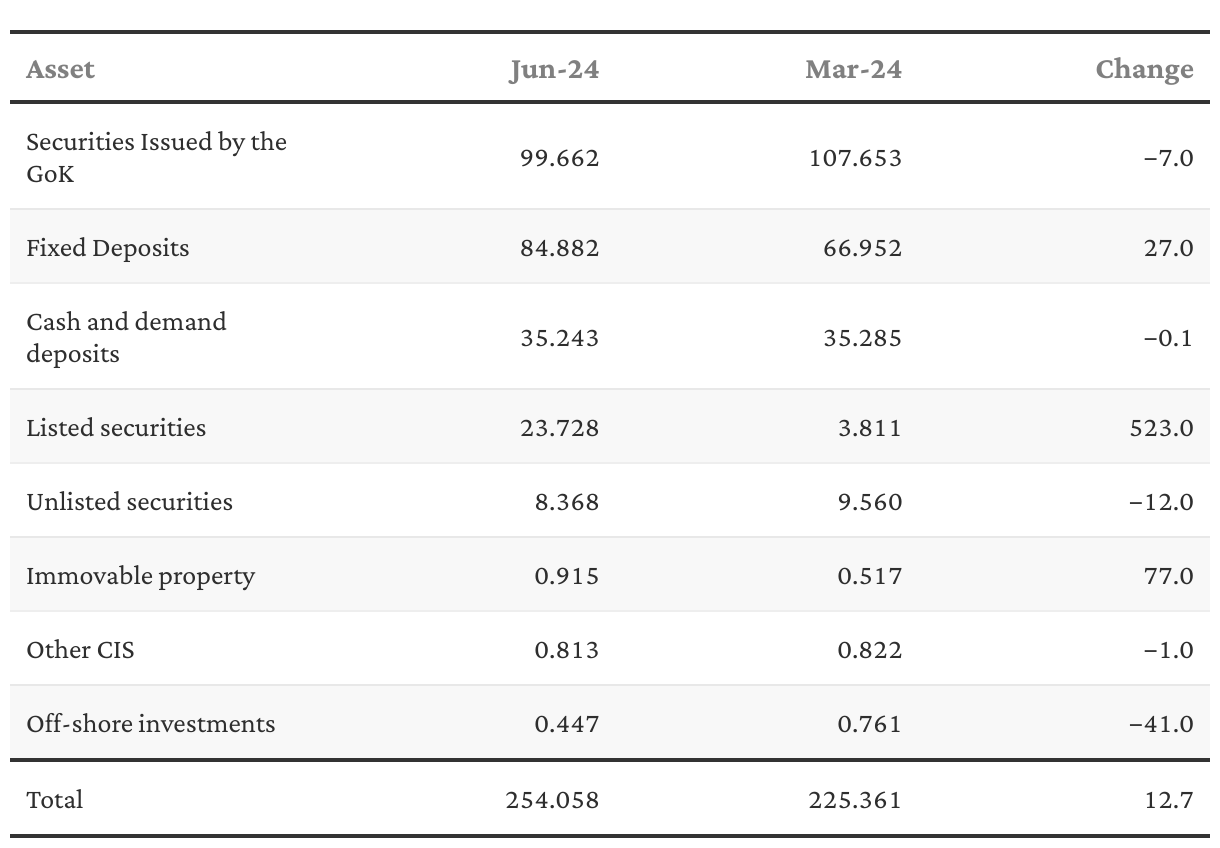This screenshot has height=848, width=1220.
Task: Click Cash and demand deposits label
Action: click(x=127, y=337)
